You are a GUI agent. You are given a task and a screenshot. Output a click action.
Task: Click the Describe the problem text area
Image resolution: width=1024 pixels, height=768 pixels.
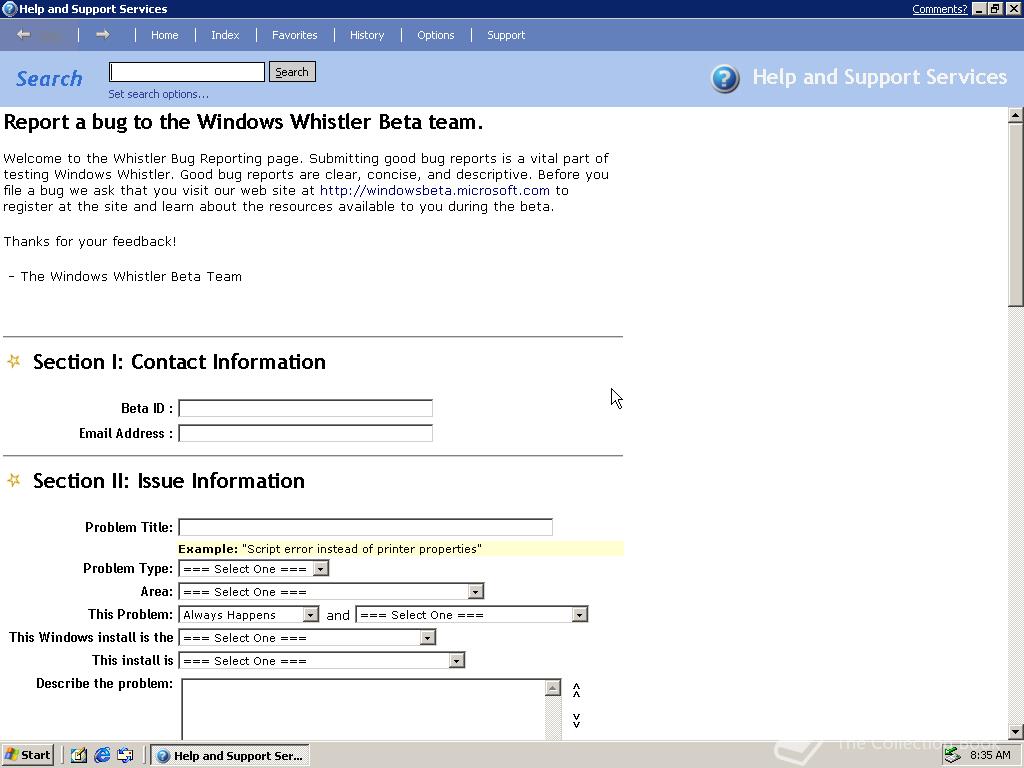coord(363,710)
